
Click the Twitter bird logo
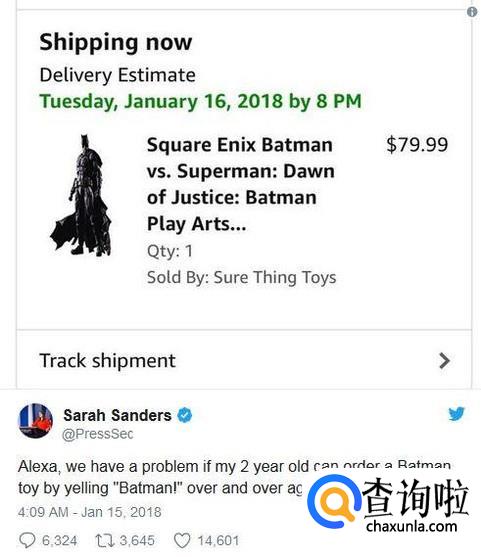456,414
